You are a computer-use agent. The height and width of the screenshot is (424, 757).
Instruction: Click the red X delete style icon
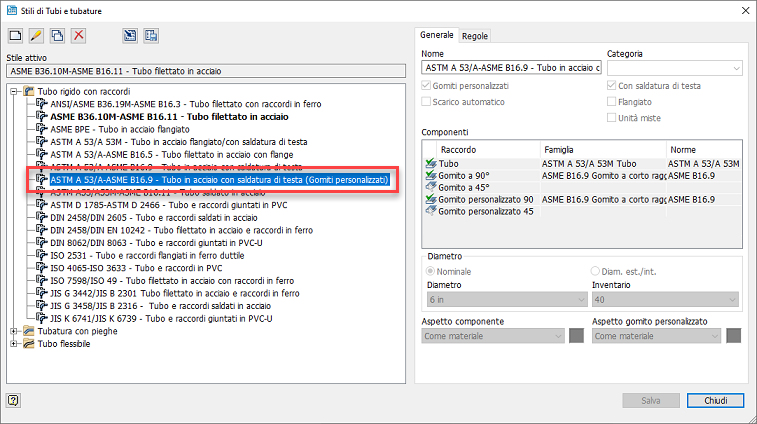(x=78, y=35)
